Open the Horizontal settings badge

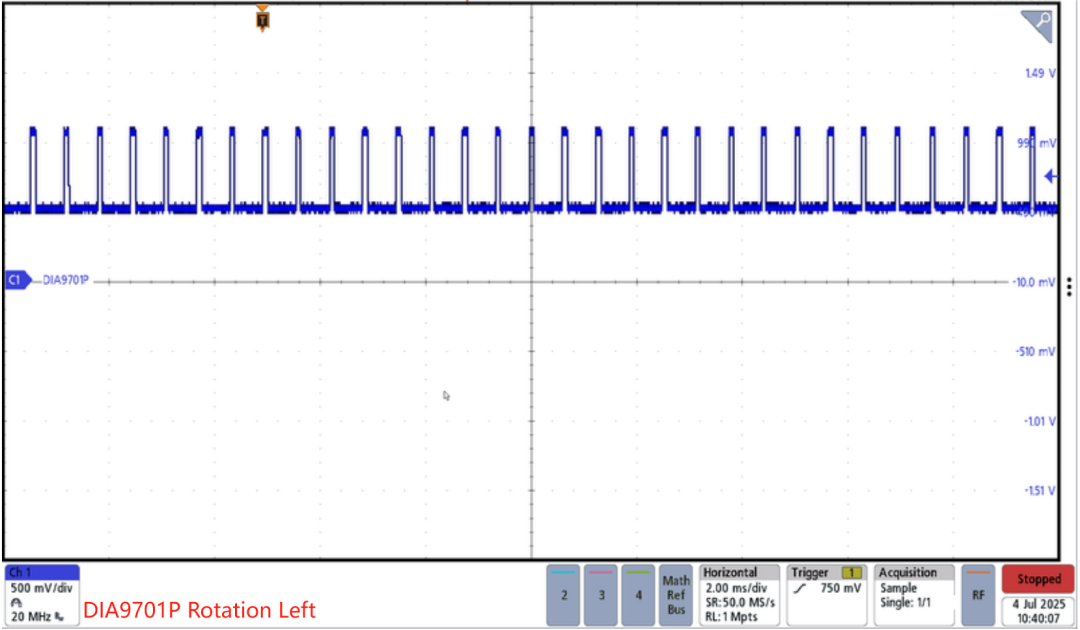[739, 594]
